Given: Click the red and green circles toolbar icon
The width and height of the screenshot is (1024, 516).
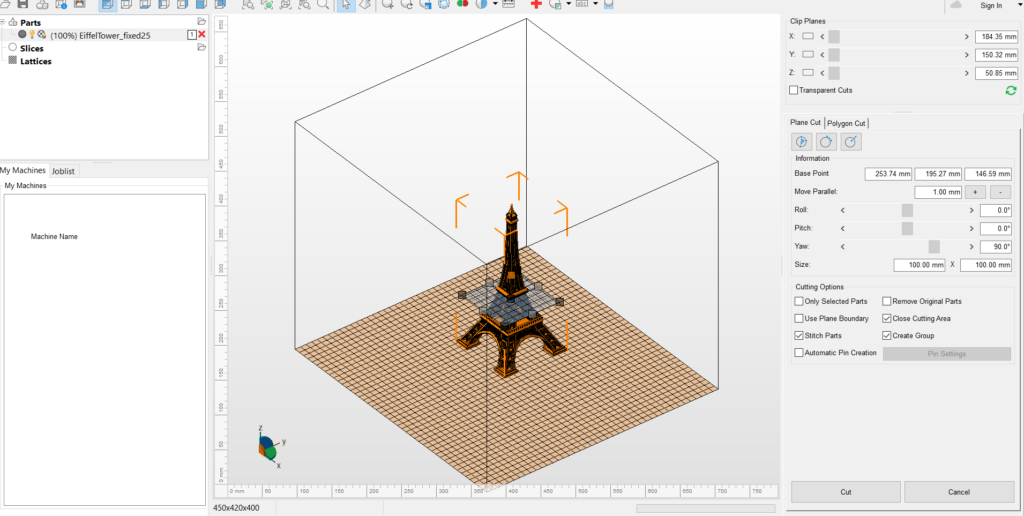Looking at the screenshot, I should click(x=462, y=4).
